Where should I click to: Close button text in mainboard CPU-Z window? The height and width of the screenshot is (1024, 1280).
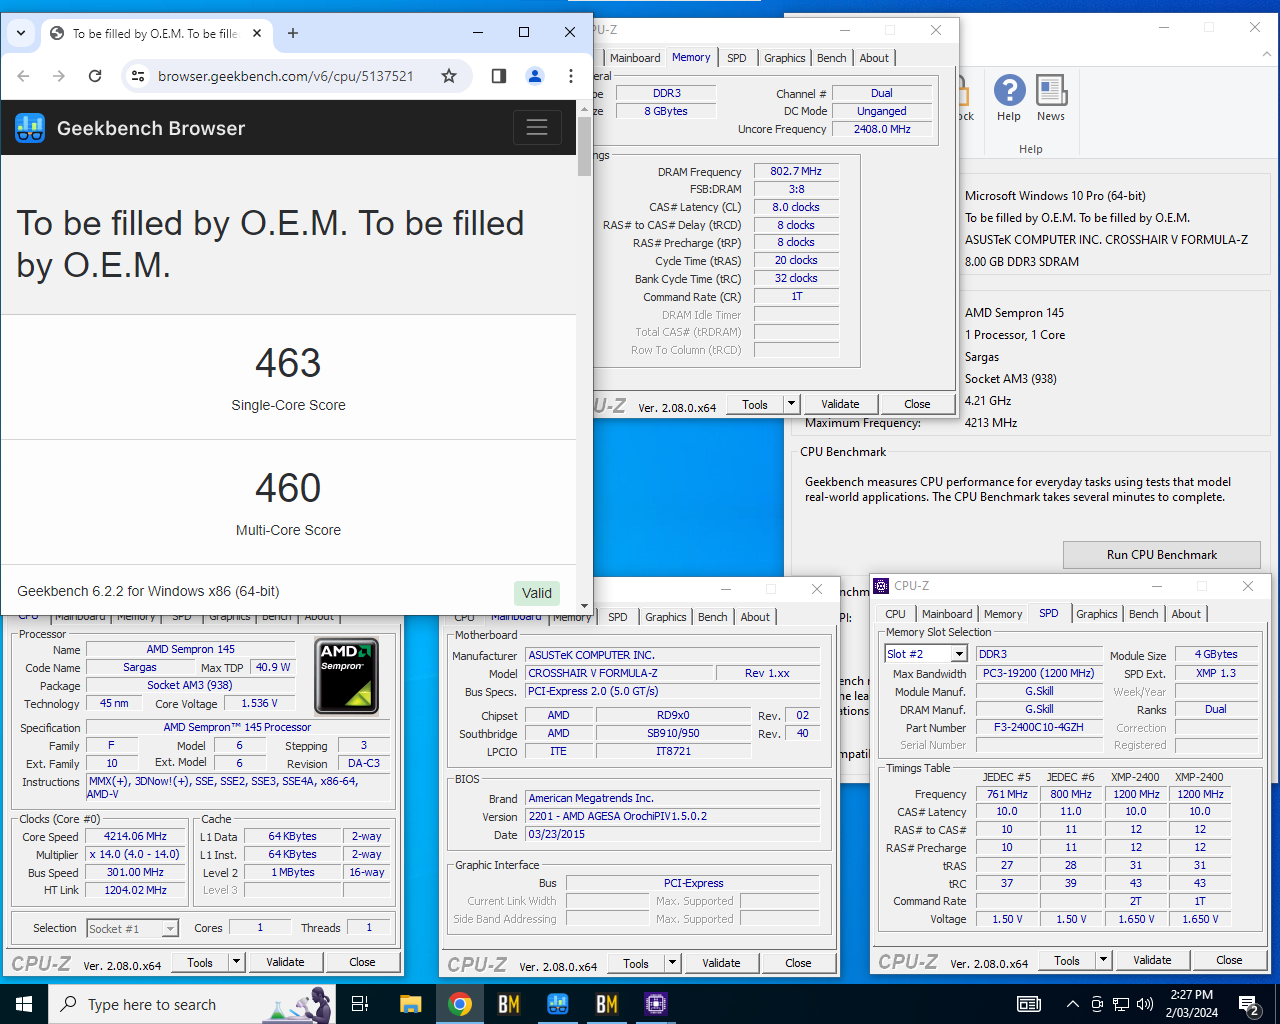click(798, 963)
